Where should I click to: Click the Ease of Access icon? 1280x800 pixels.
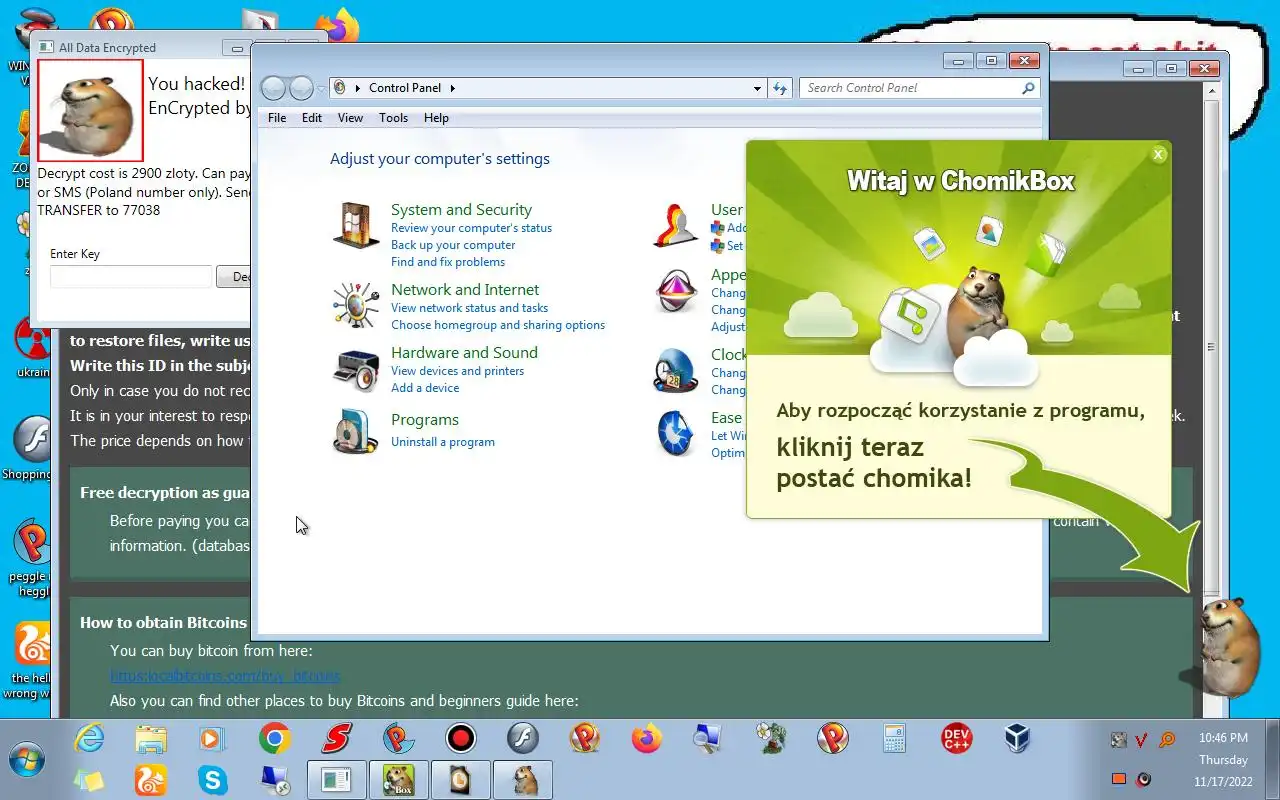(x=676, y=433)
